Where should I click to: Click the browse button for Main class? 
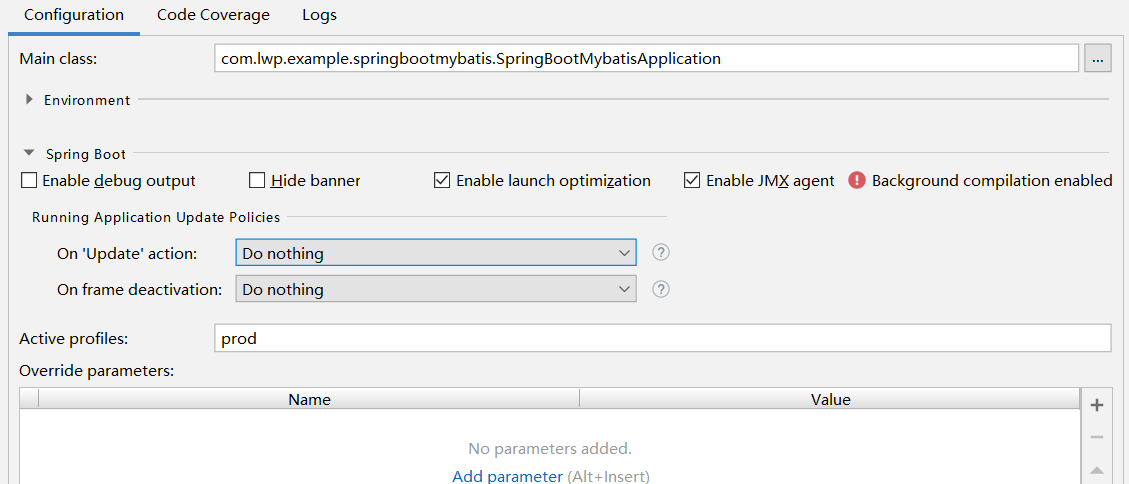click(1097, 59)
